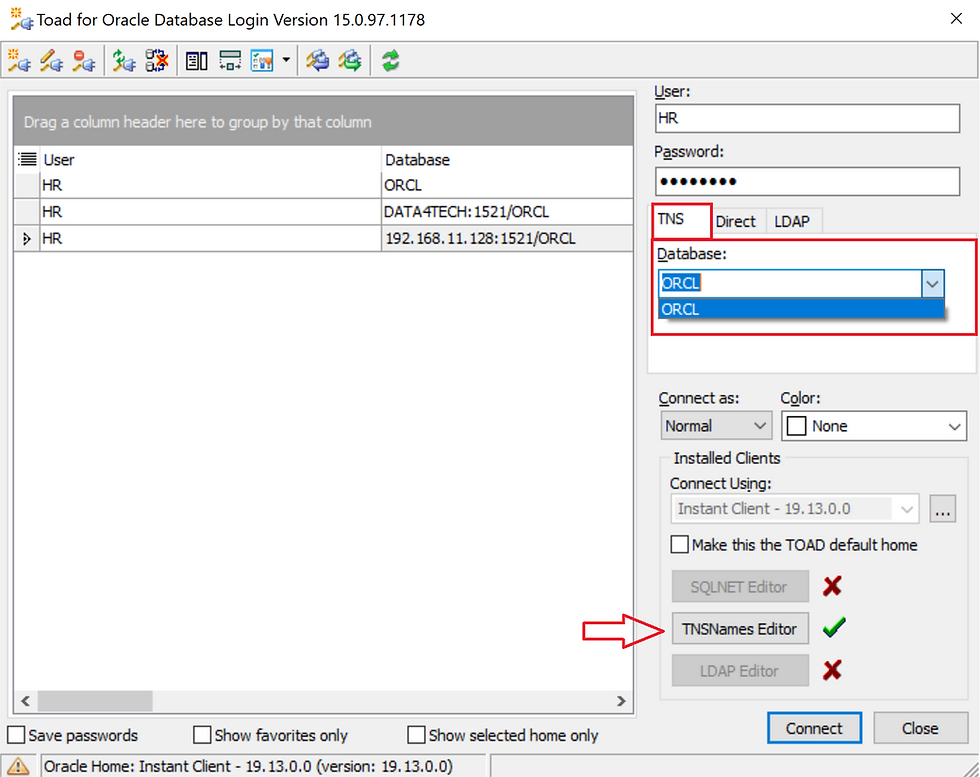The height and width of the screenshot is (777, 980).
Task: Select the DATA4TECH:1521/ORCL row
Action: tap(323, 212)
